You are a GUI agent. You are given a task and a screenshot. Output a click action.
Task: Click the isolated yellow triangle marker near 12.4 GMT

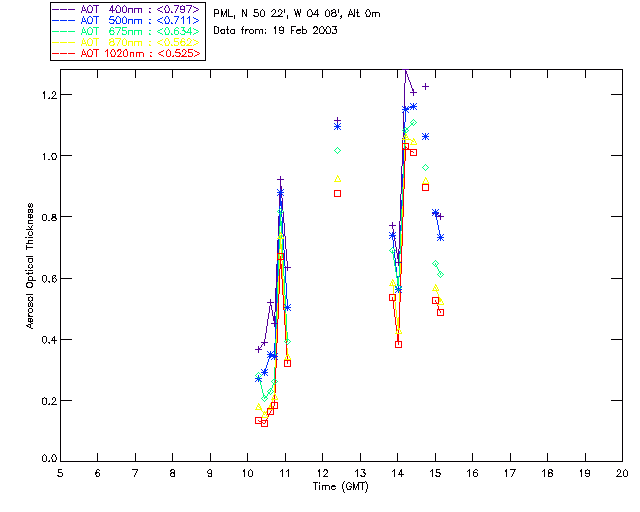(338, 179)
